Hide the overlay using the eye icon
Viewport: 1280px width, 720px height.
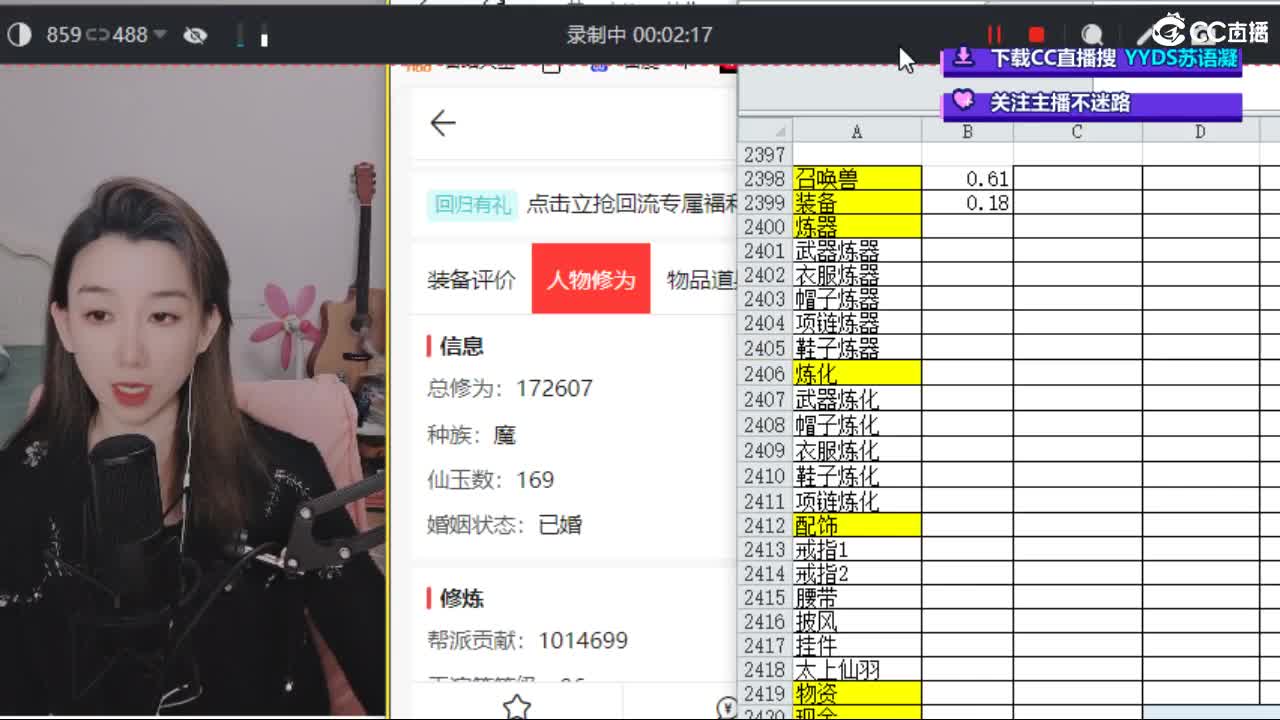(196, 34)
